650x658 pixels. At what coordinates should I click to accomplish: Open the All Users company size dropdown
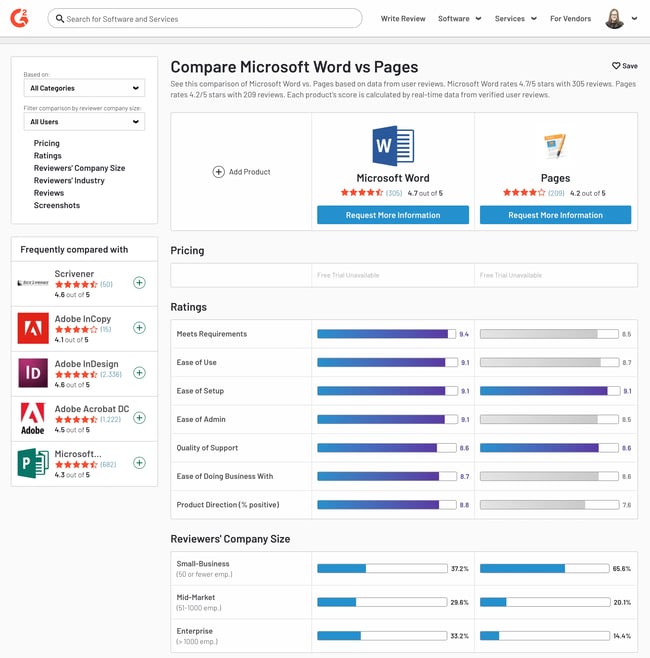pos(84,122)
